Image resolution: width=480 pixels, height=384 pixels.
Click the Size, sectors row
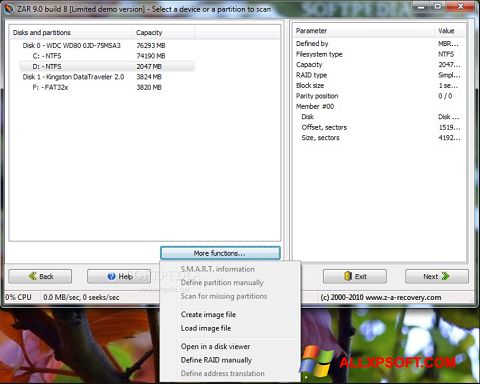click(379, 138)
